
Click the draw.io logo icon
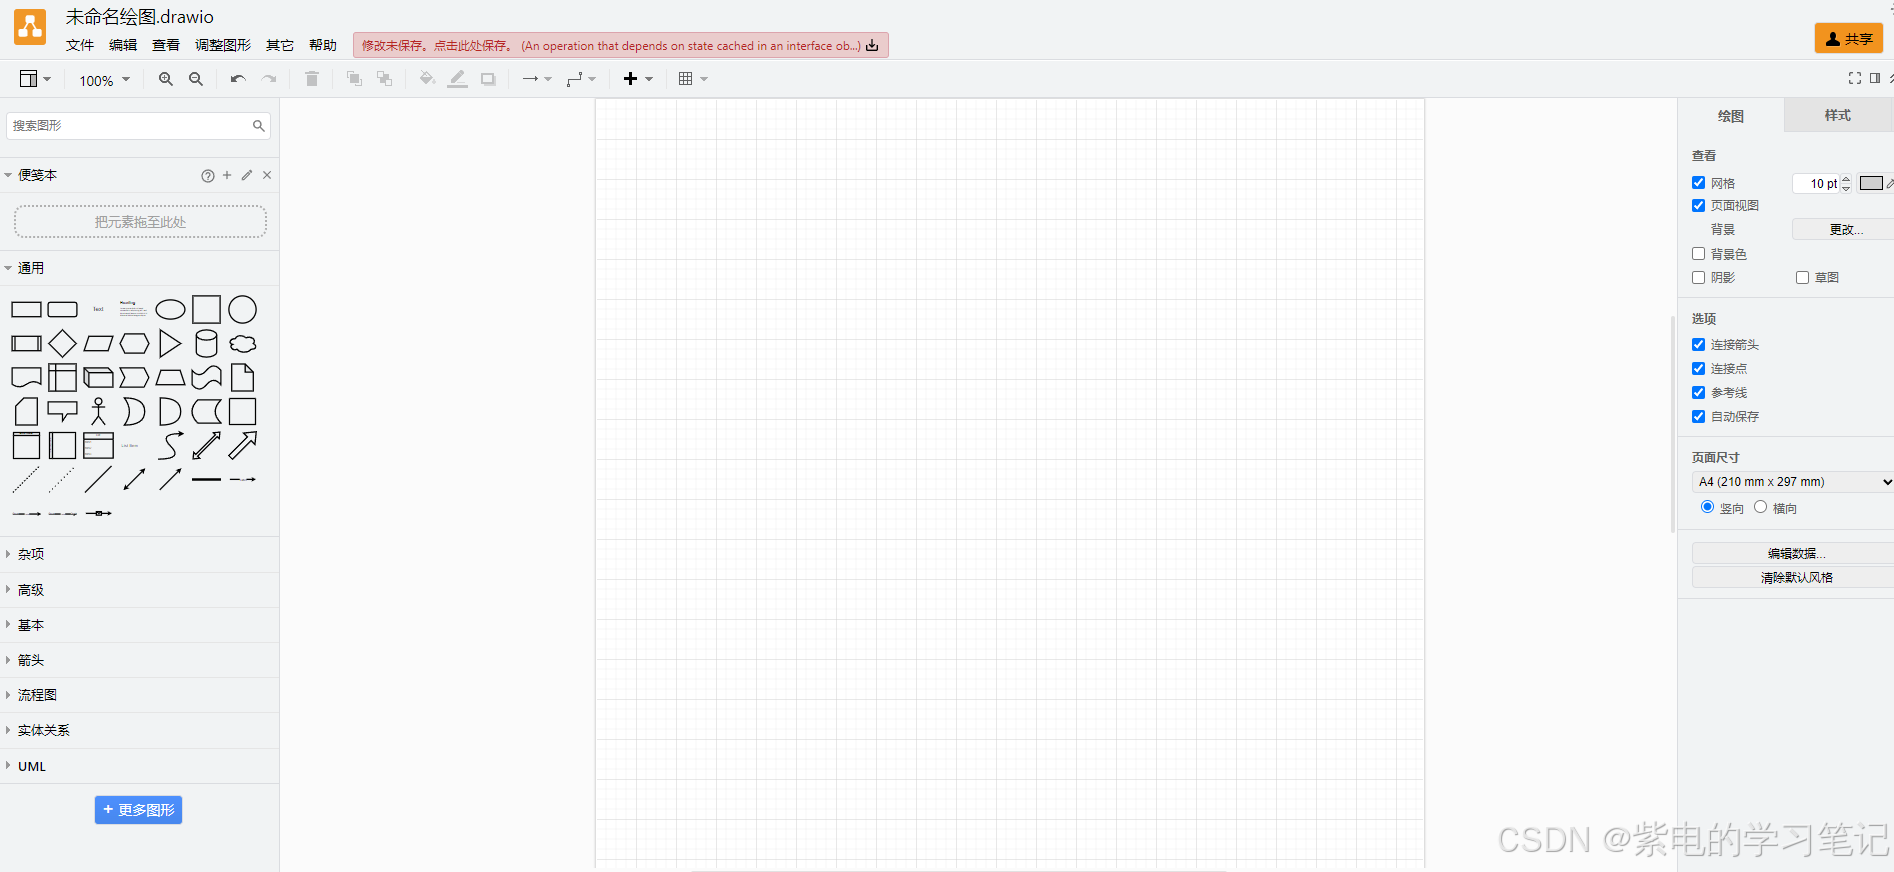[30, 27]
